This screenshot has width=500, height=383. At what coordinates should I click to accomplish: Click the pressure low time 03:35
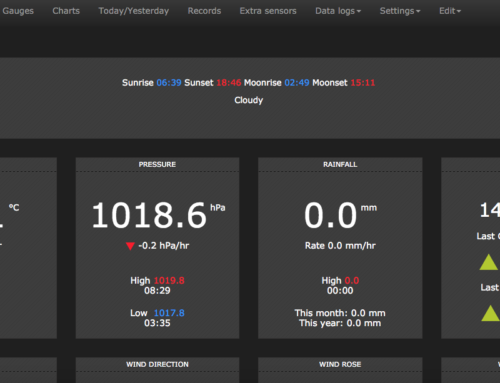[157, 323]
